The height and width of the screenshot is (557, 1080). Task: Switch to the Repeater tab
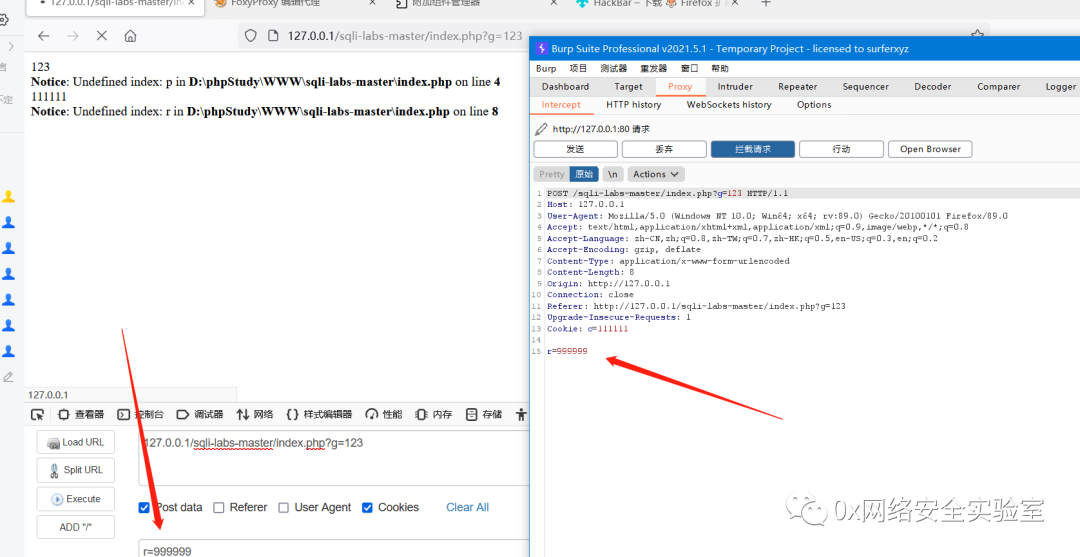click(798, 87)
